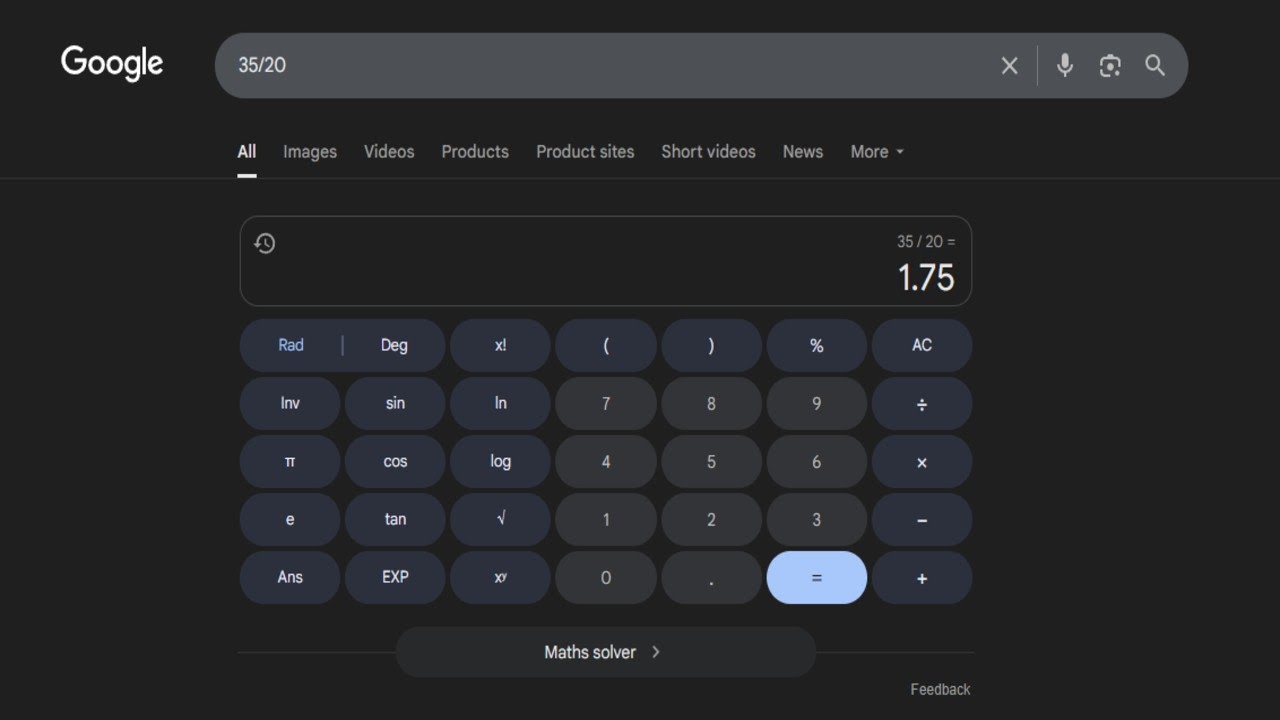The height and width of the screenshot is (720, 1280).
Task: Click the digit 5 key
Action: [x=711, y=461]
